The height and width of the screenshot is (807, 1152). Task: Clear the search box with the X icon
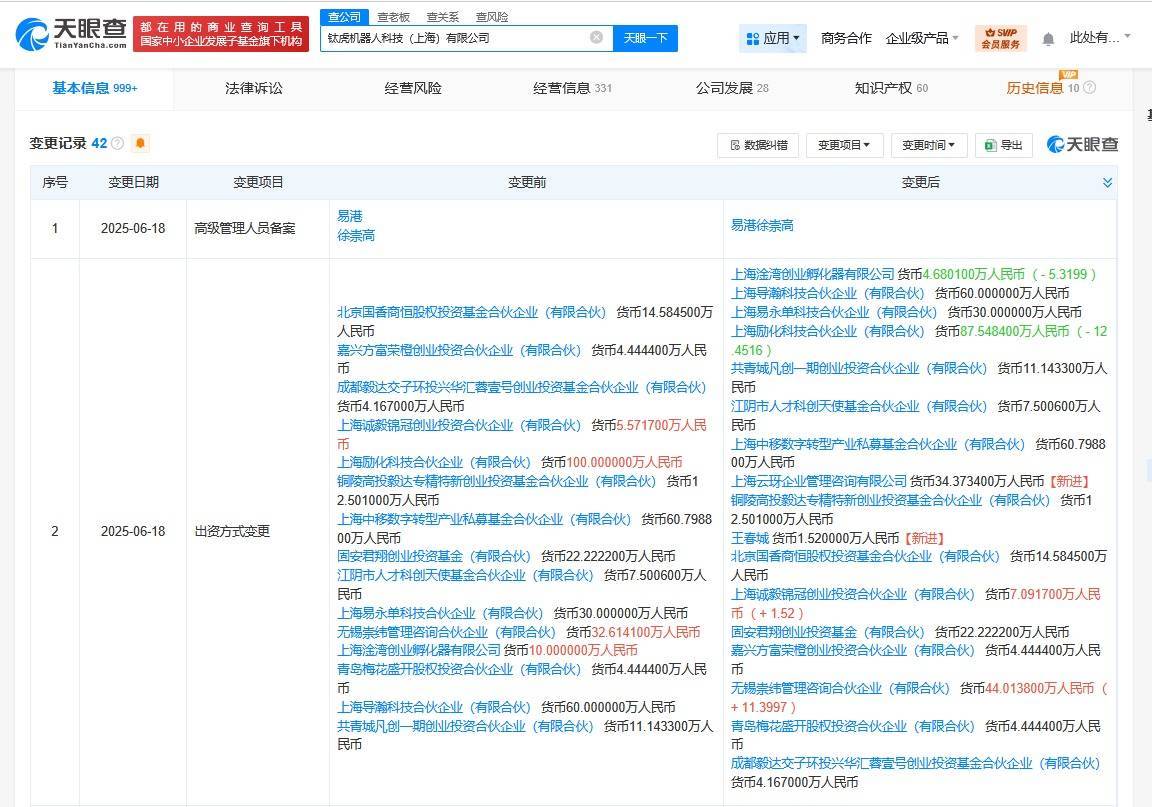[597, 37]
